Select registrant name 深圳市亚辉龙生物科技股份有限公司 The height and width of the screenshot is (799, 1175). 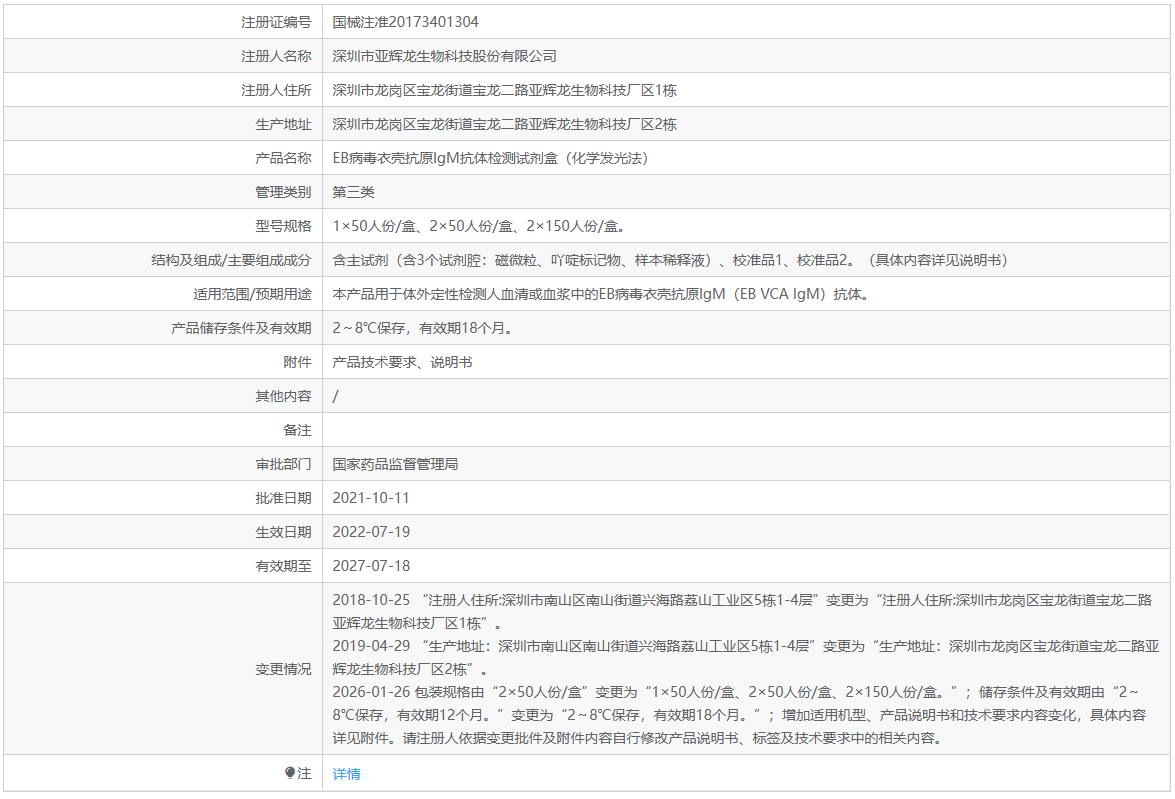[x=444, y=56]
